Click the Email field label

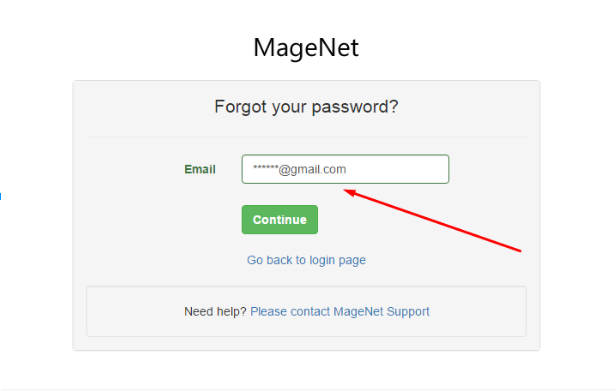(200, 169)
